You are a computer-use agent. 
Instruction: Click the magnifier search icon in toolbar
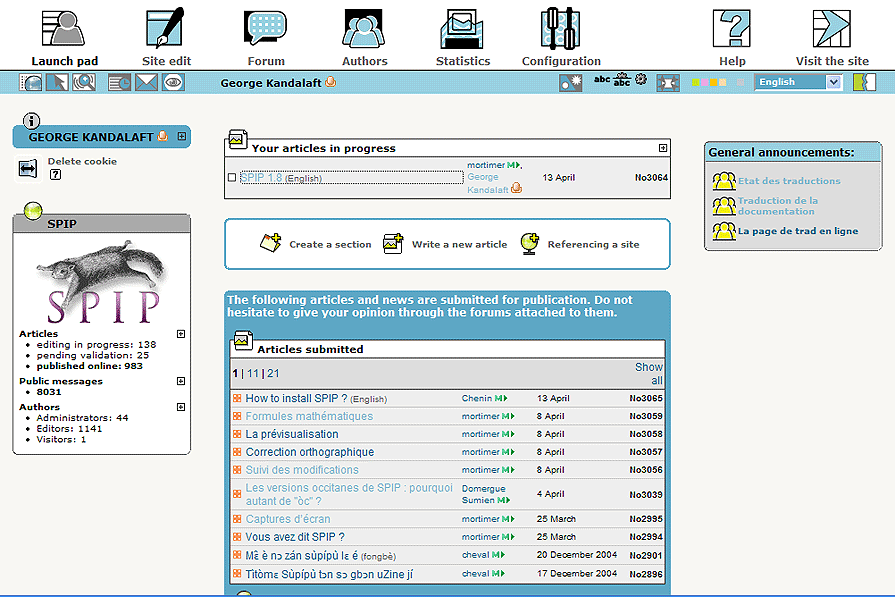83,83
